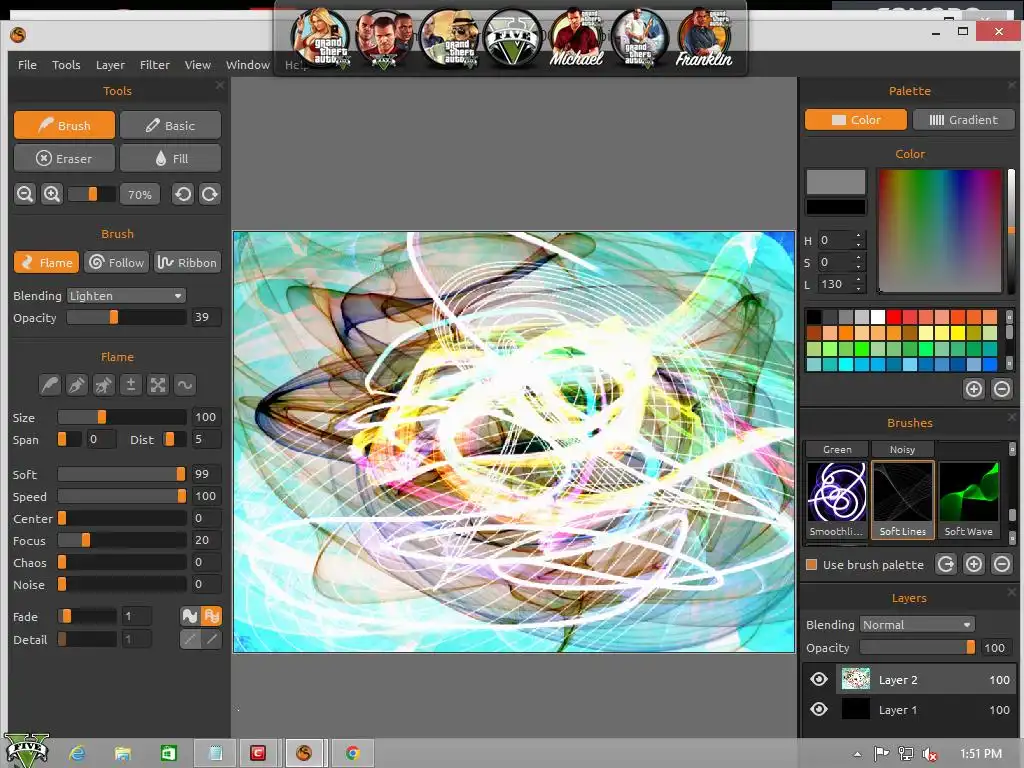
Task: Click the add color plus icon under swatches
Action: point(974,389)
